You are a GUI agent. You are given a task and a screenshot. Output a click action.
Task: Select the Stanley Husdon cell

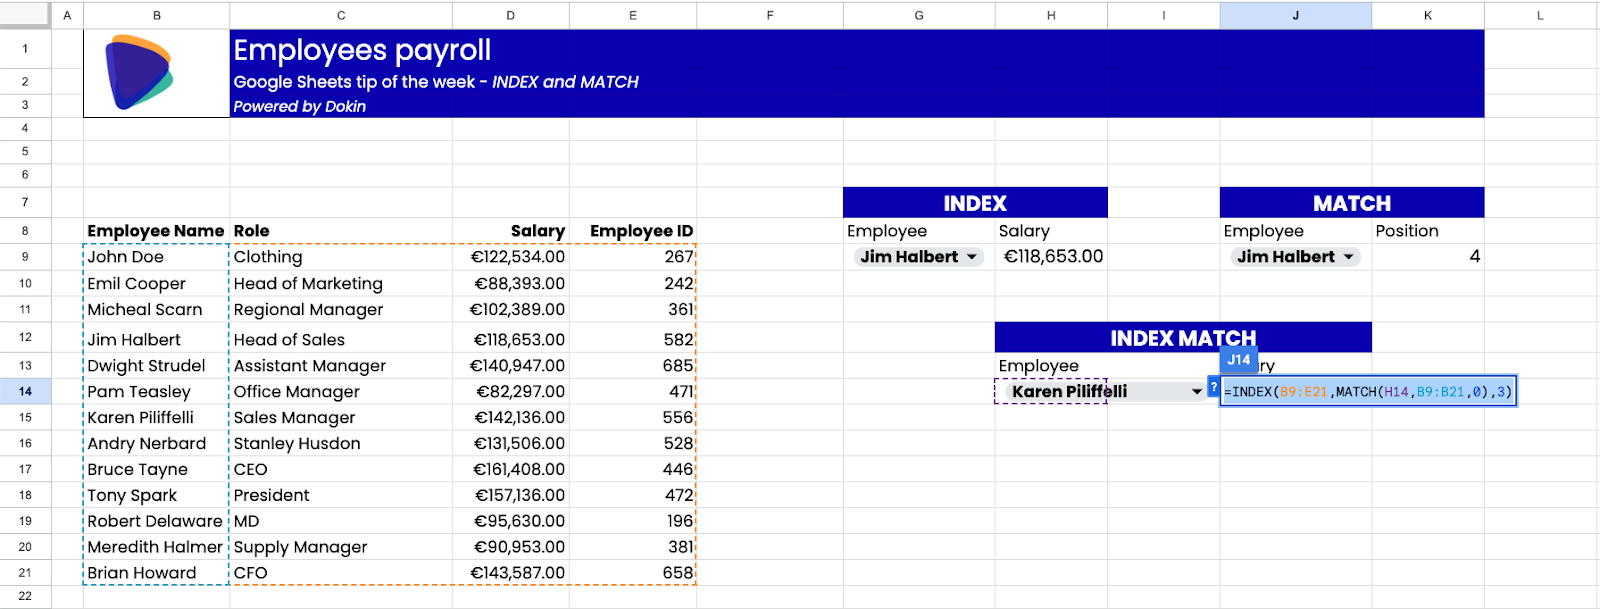[341, 444]
